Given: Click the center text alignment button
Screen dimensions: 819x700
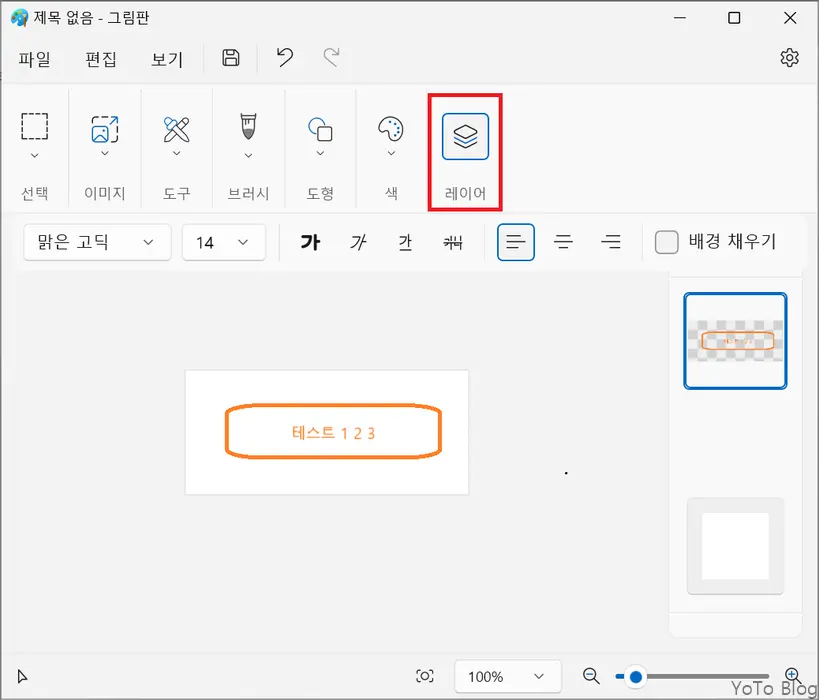Looking at the screenshot, I should click(x=564, y=241).
